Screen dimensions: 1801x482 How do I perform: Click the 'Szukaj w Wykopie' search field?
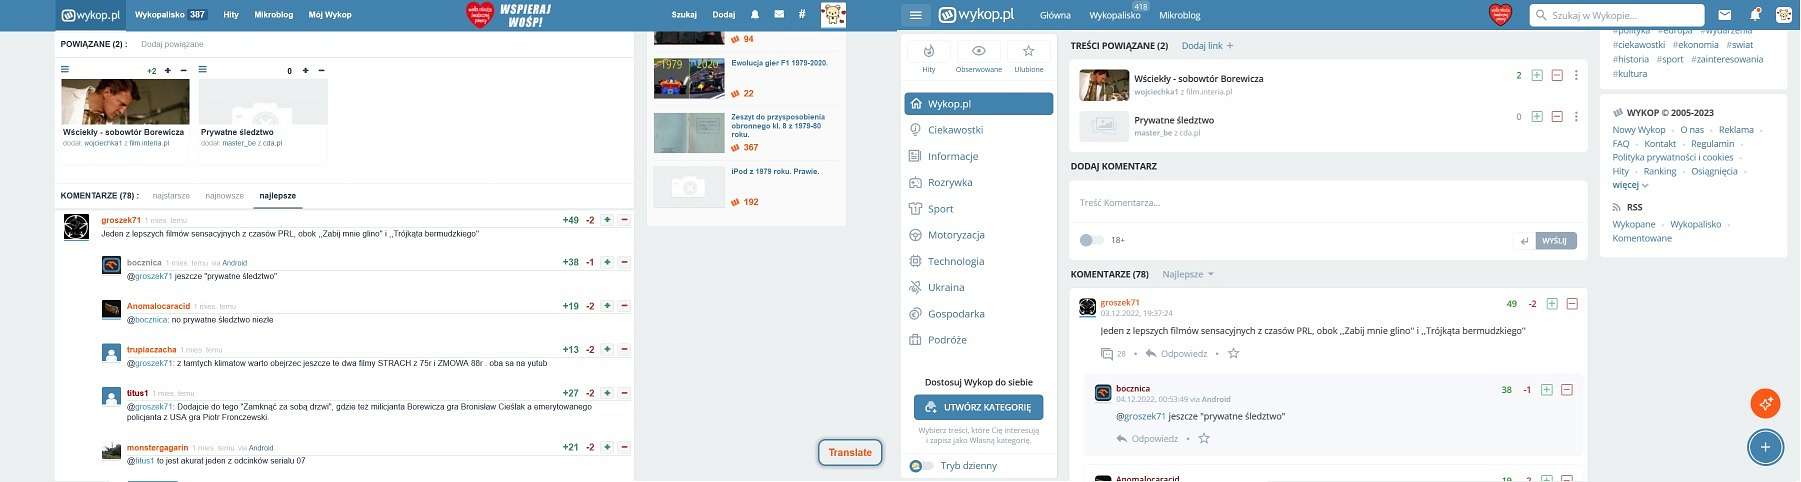pyautogui.click(x=1617, y=15)
